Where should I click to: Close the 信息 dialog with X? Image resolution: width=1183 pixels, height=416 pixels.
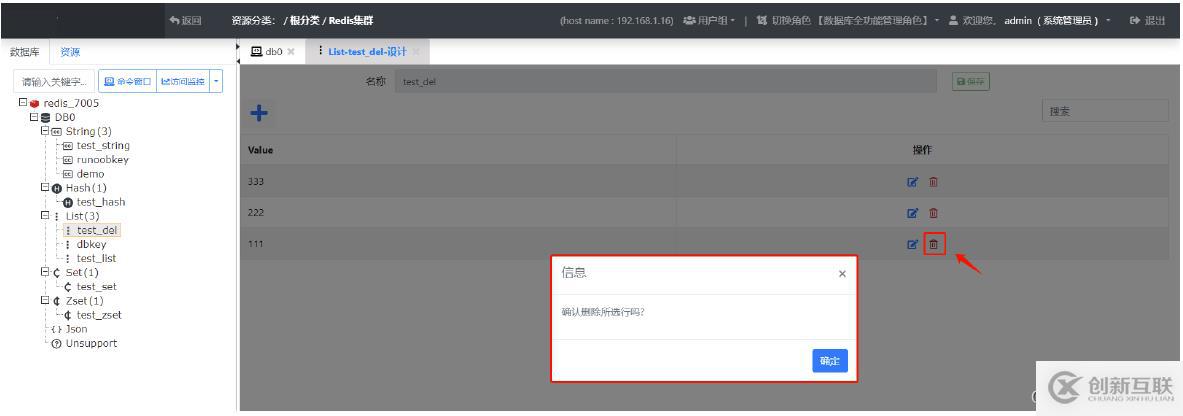(842, 274)
